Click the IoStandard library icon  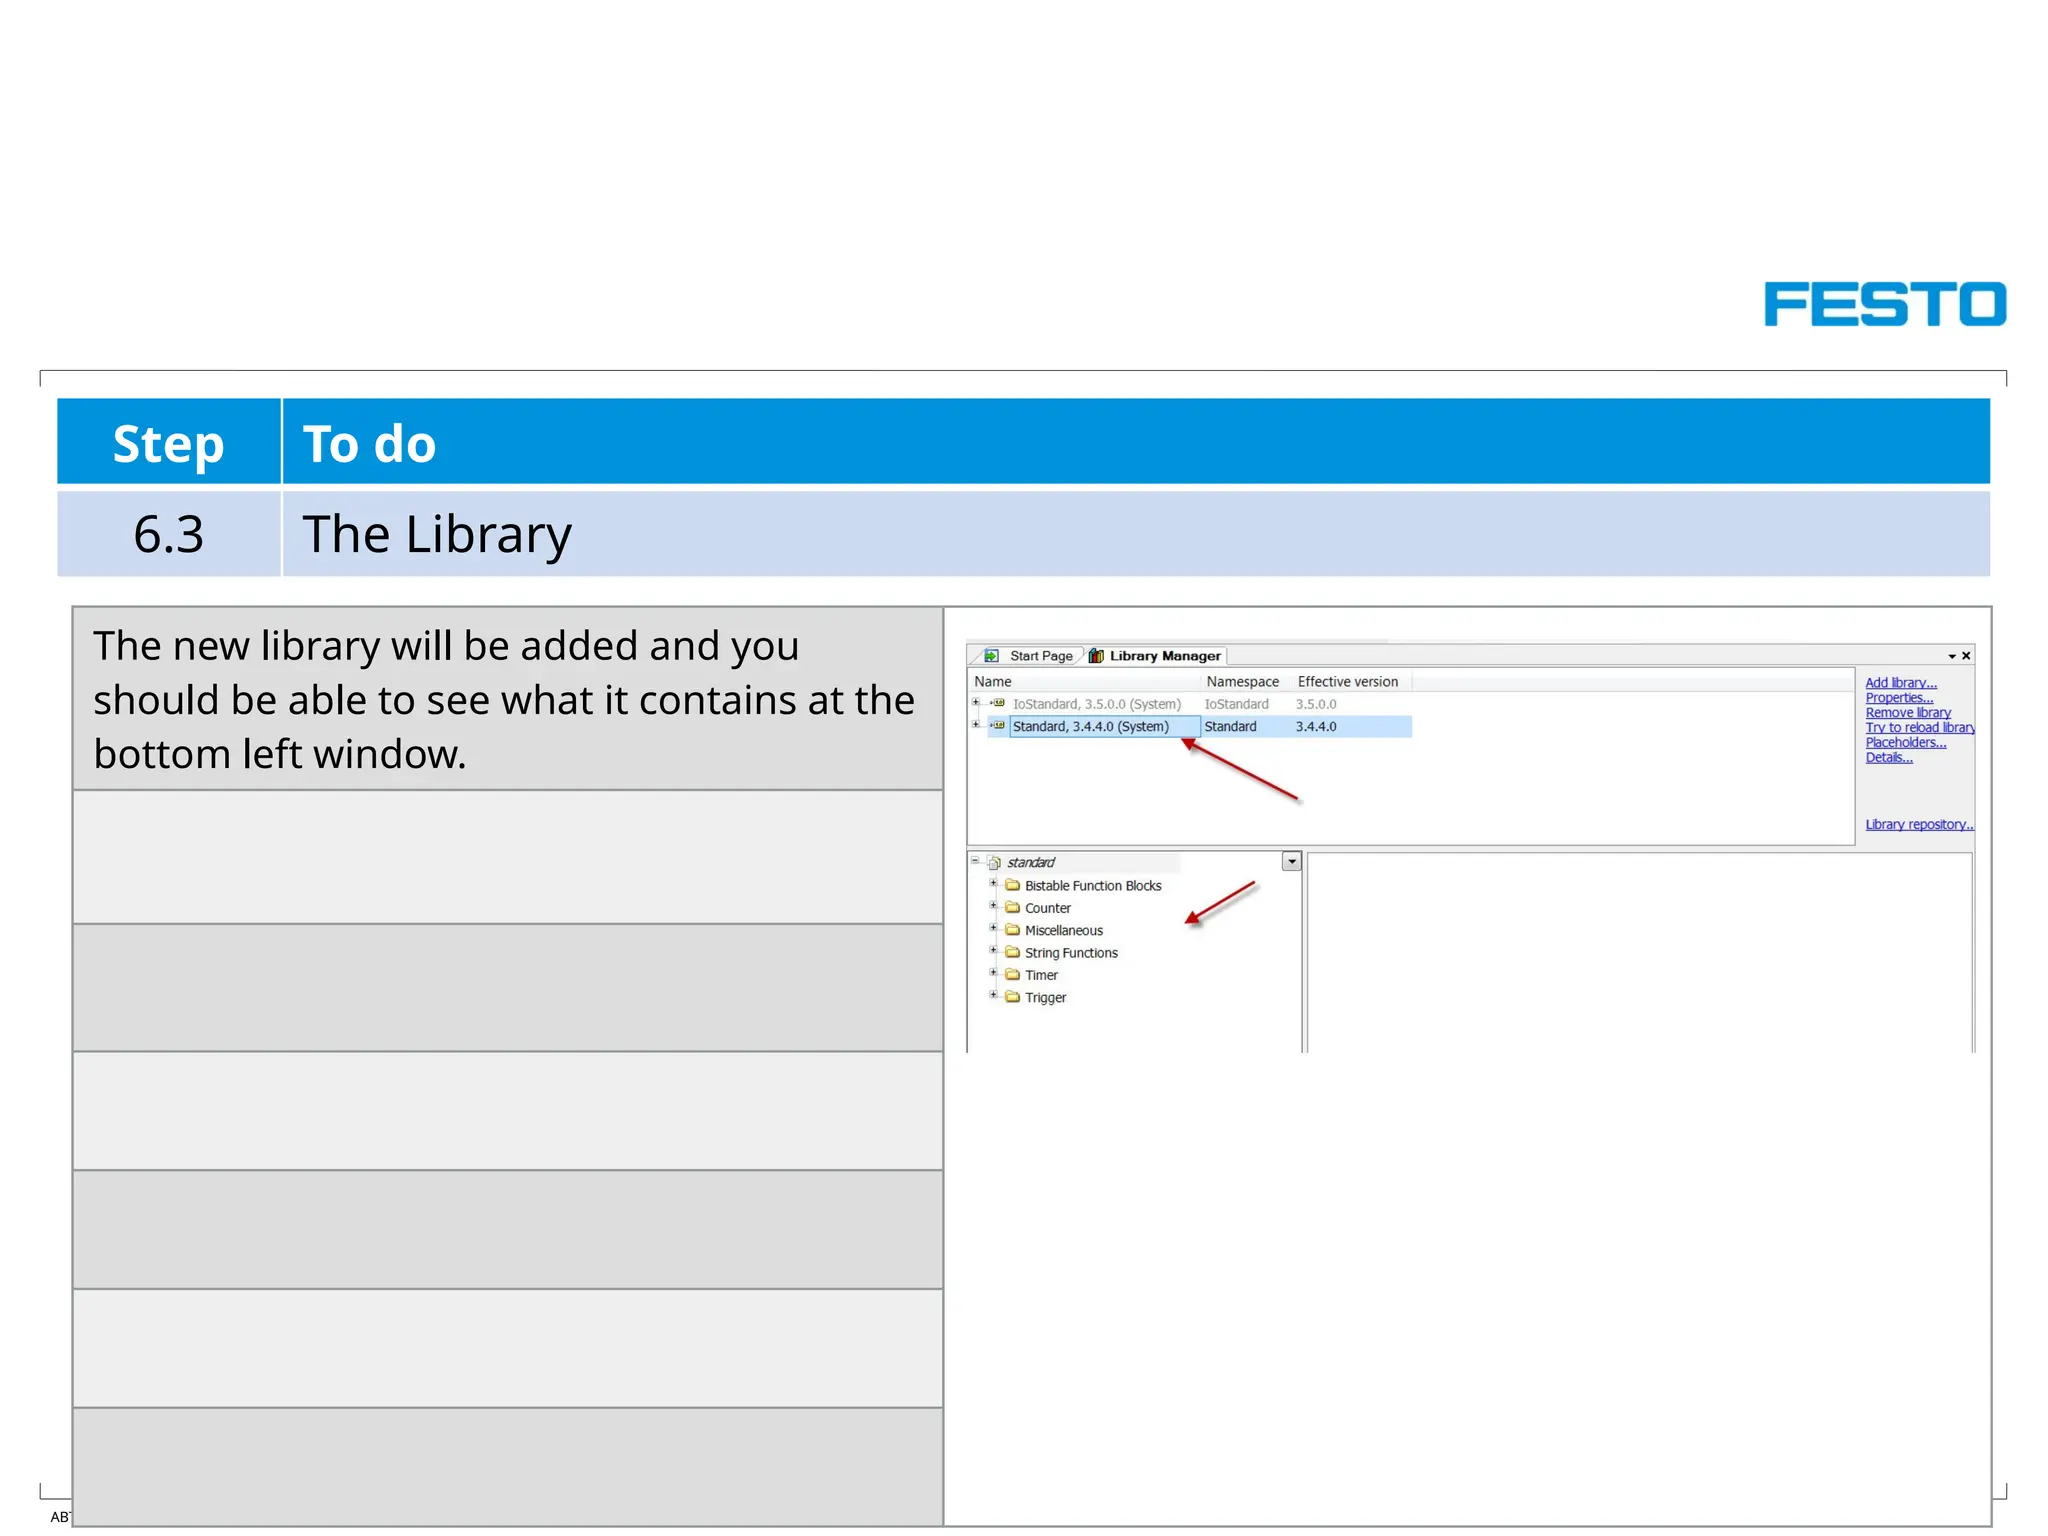point(998,703)
